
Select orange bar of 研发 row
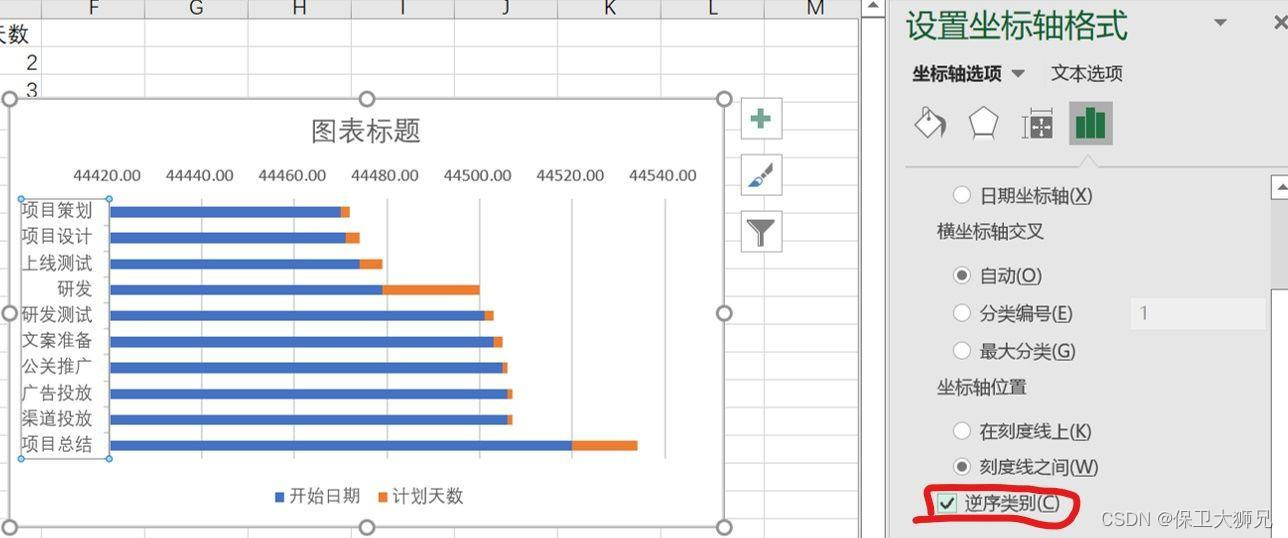(431, 290)
